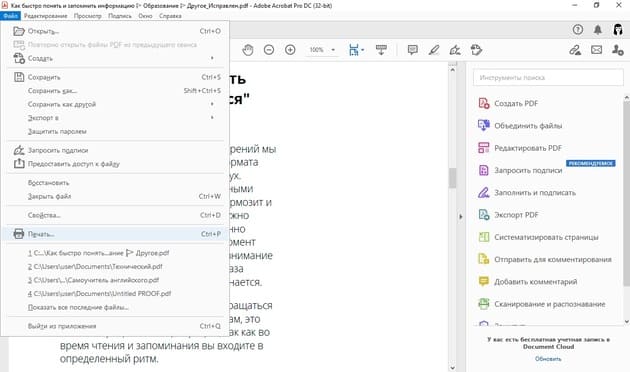Screen dimensions: 630x372
Task: Click the share link icon
Action: tap(575, 50)
